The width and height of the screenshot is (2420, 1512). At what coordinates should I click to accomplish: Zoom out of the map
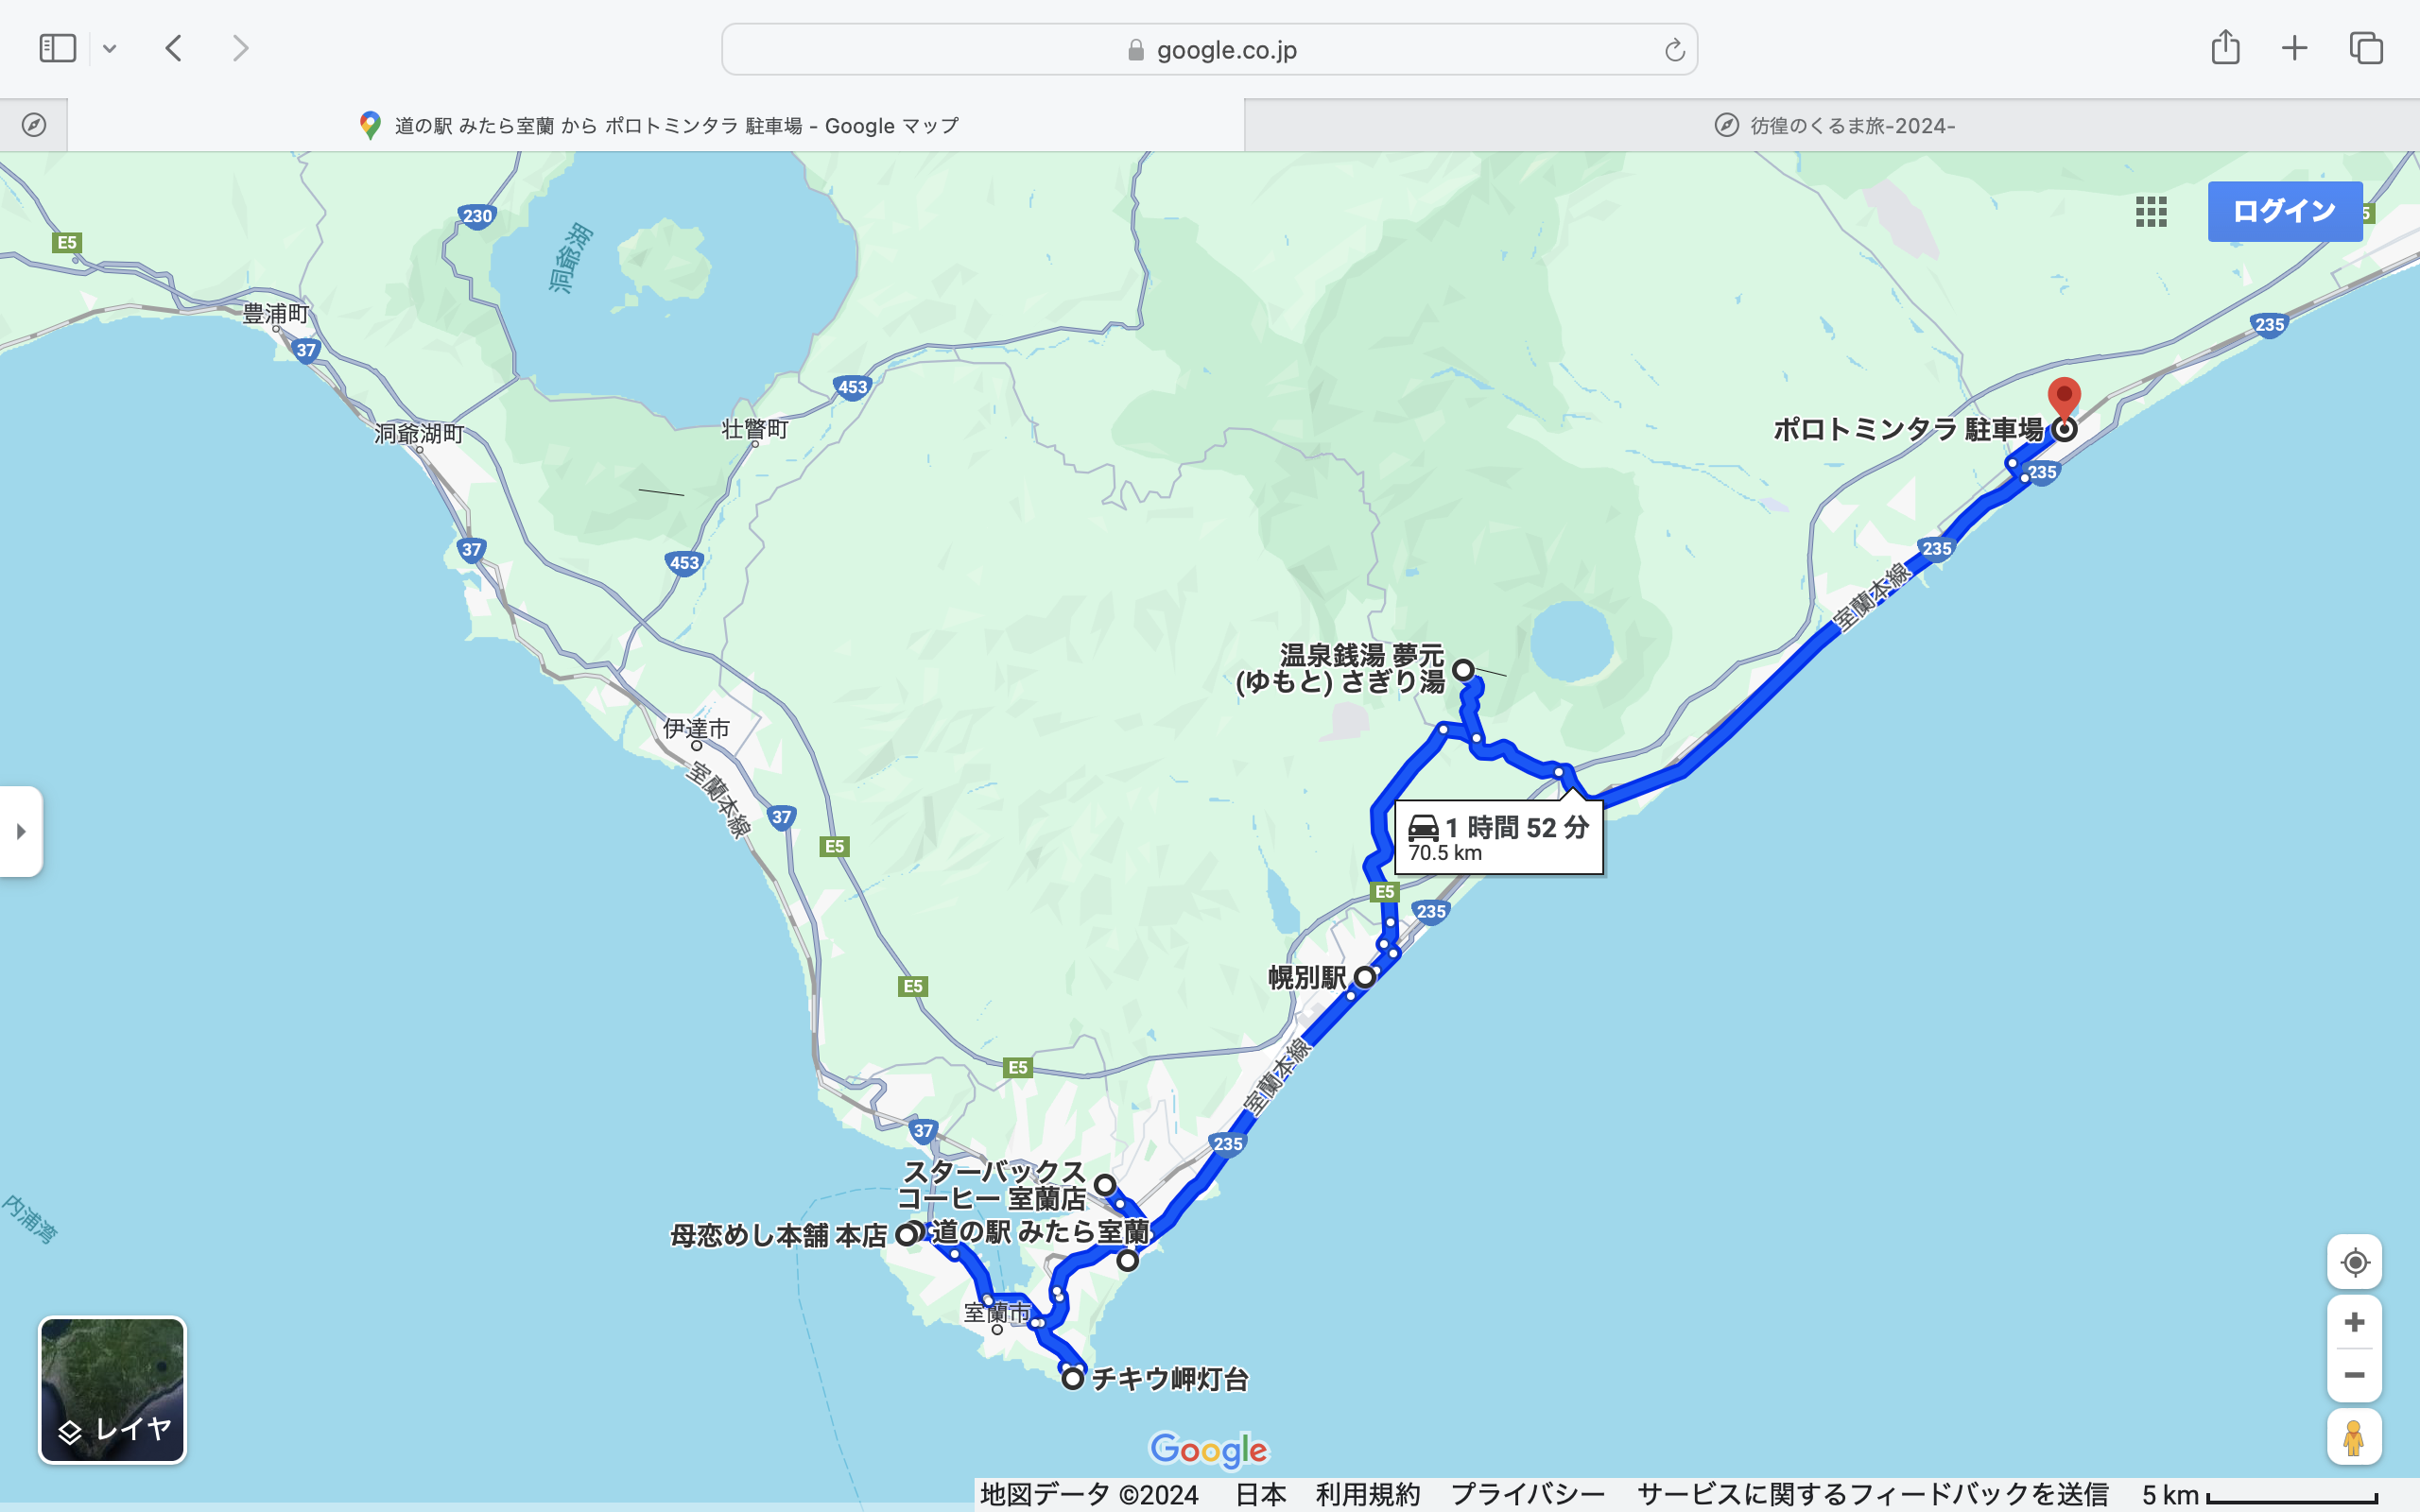coord(2354,1375)
